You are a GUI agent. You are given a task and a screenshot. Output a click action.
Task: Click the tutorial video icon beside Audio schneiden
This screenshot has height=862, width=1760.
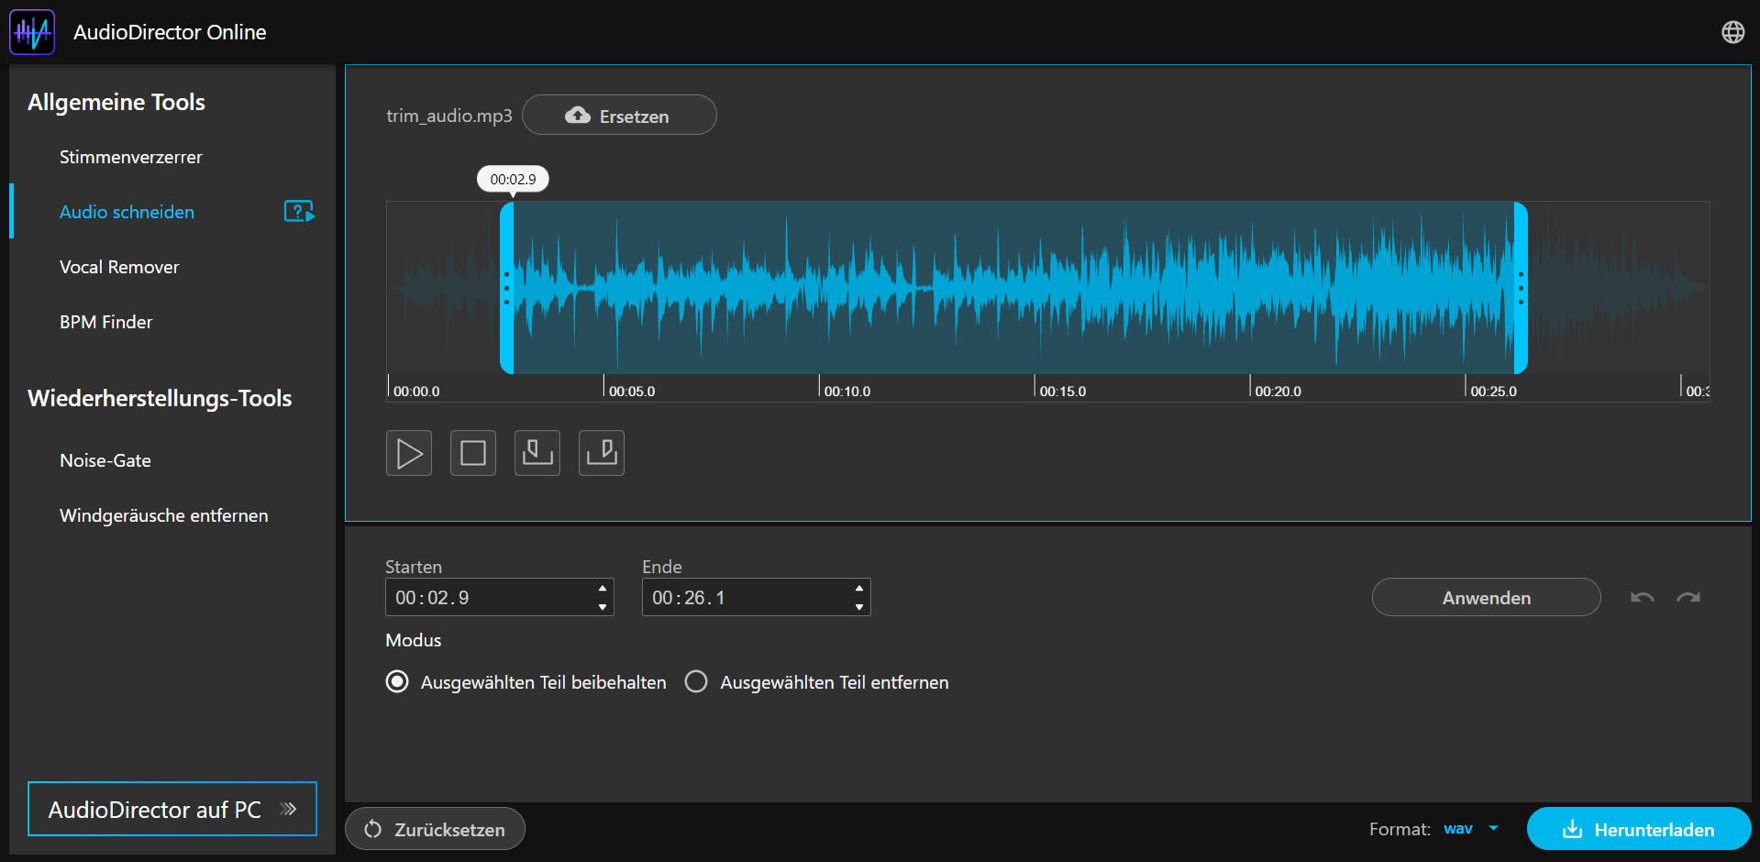tap(299, 212)
